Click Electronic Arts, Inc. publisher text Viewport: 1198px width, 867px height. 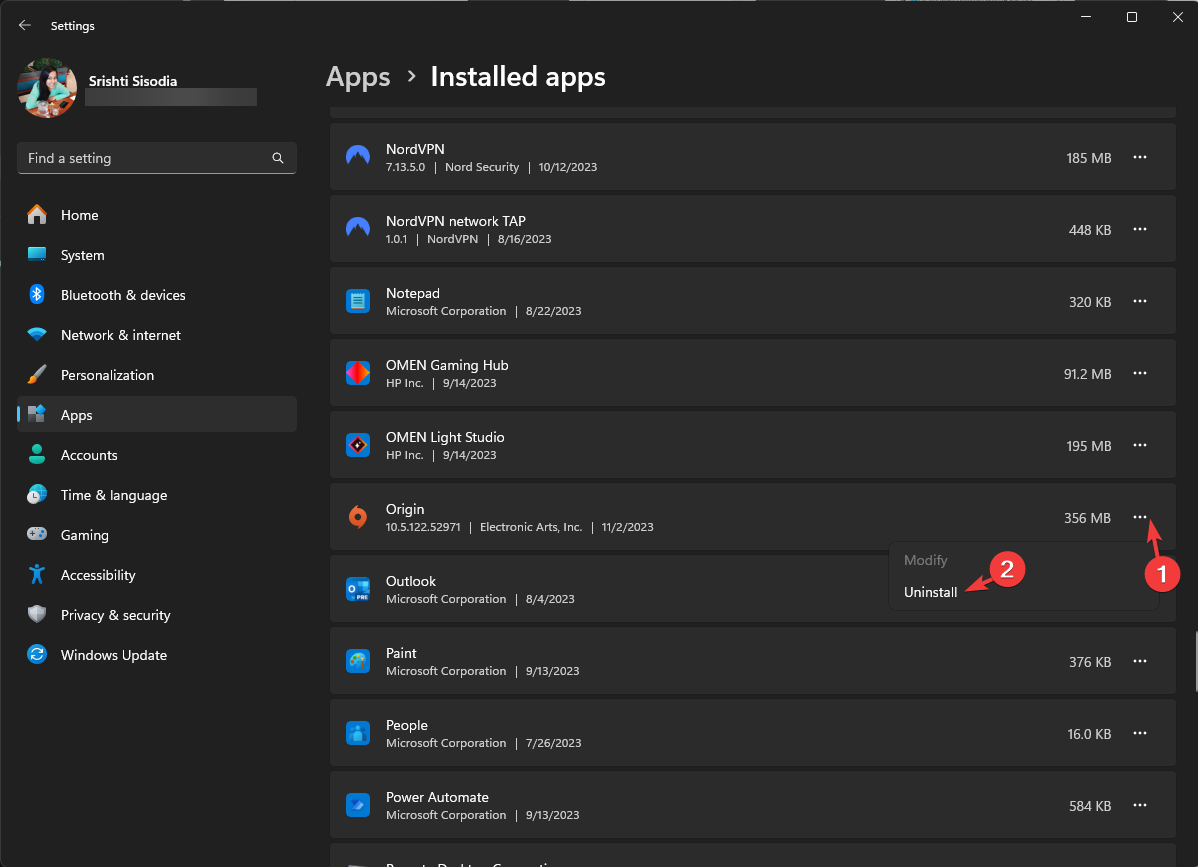(531, 527)
